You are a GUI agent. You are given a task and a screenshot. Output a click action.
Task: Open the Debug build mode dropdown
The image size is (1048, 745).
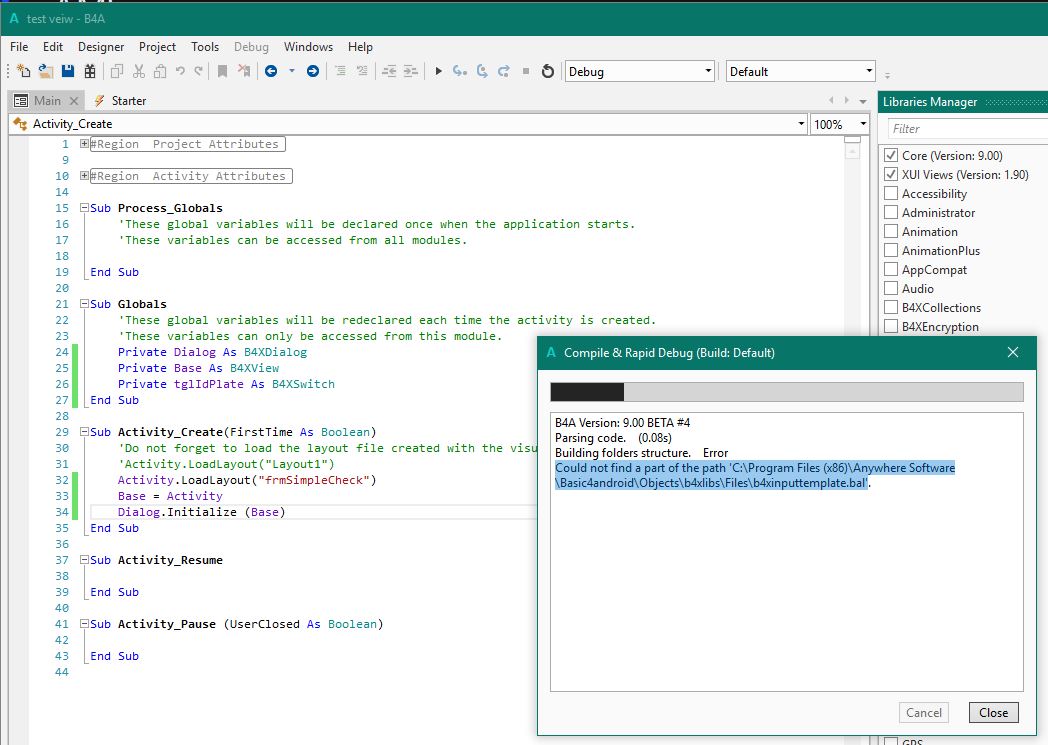coord(640,71)
